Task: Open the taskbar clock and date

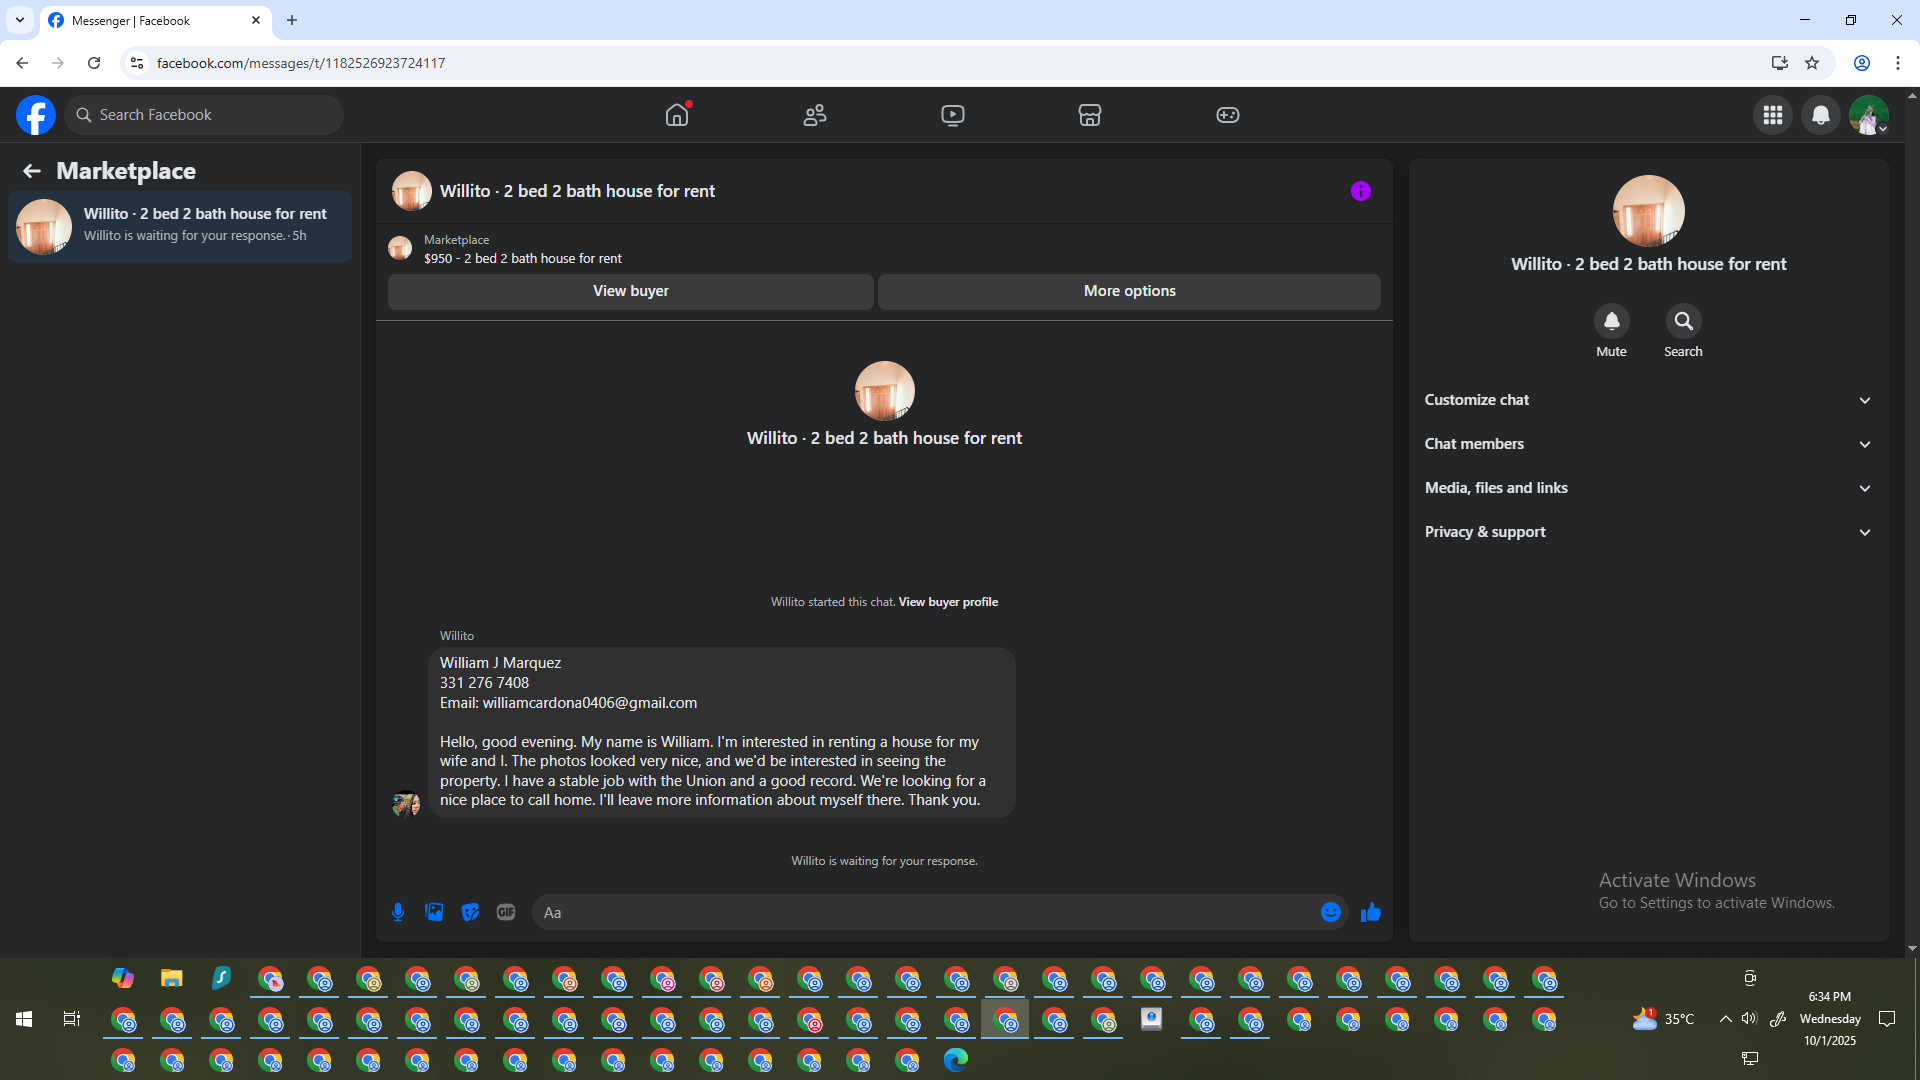Action: click(x=1830, y=1019)
